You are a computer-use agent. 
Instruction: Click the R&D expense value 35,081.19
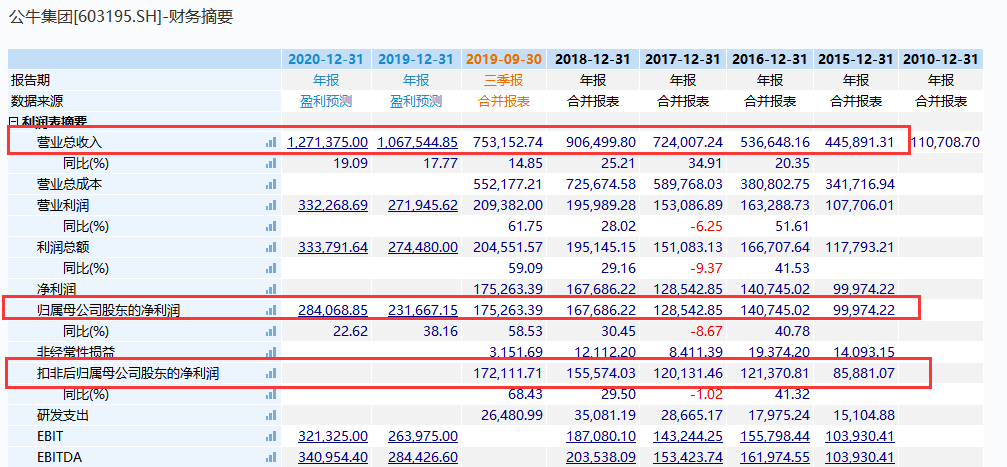604,415
